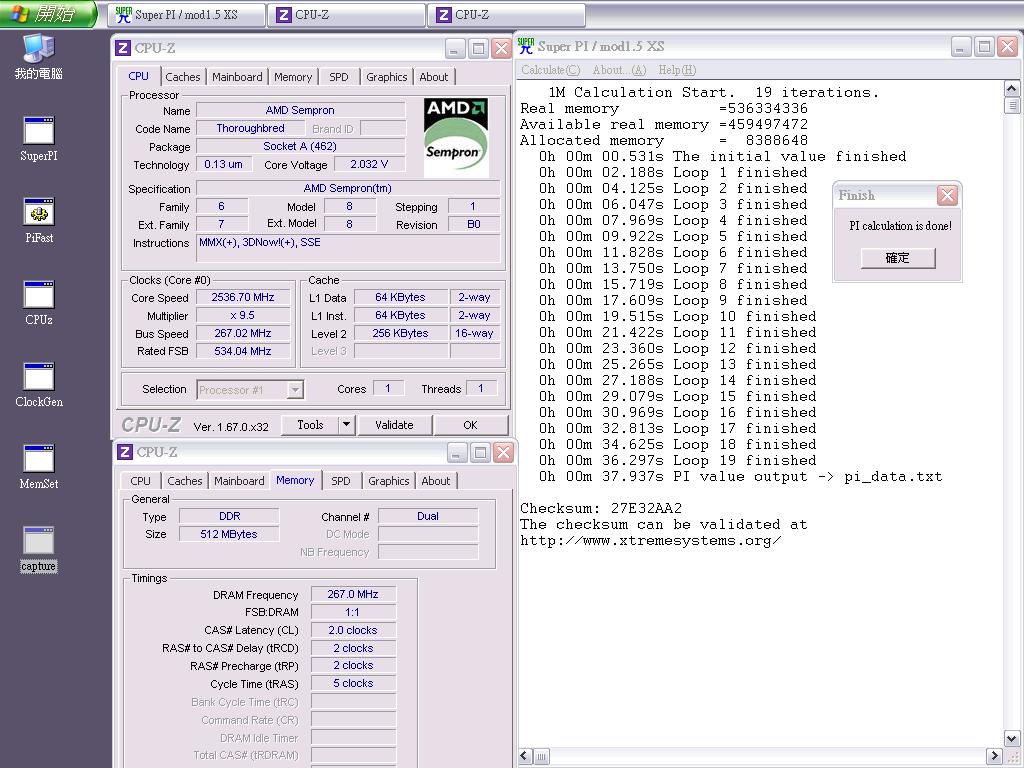Image resolution: width=1024 pixels, height=768 pixels.
Task: Click Super PI window title icon
Action: point(526,46)
